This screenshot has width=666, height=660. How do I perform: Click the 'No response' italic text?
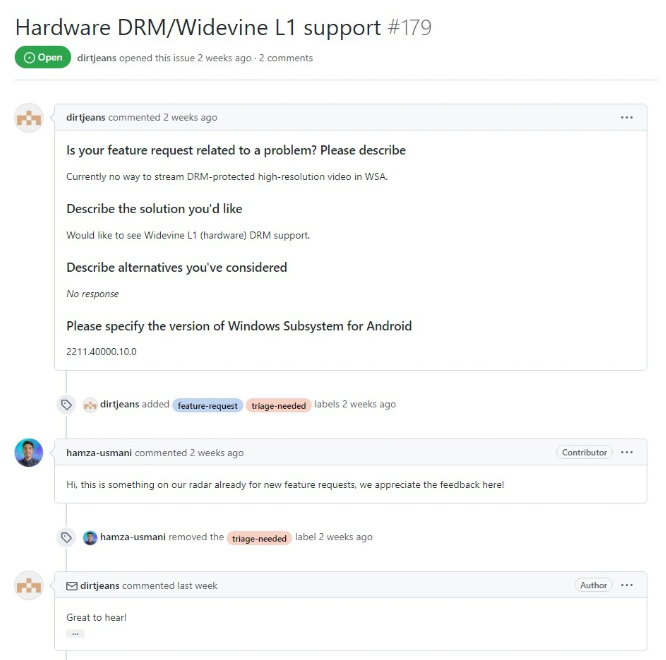coord(93,294)
